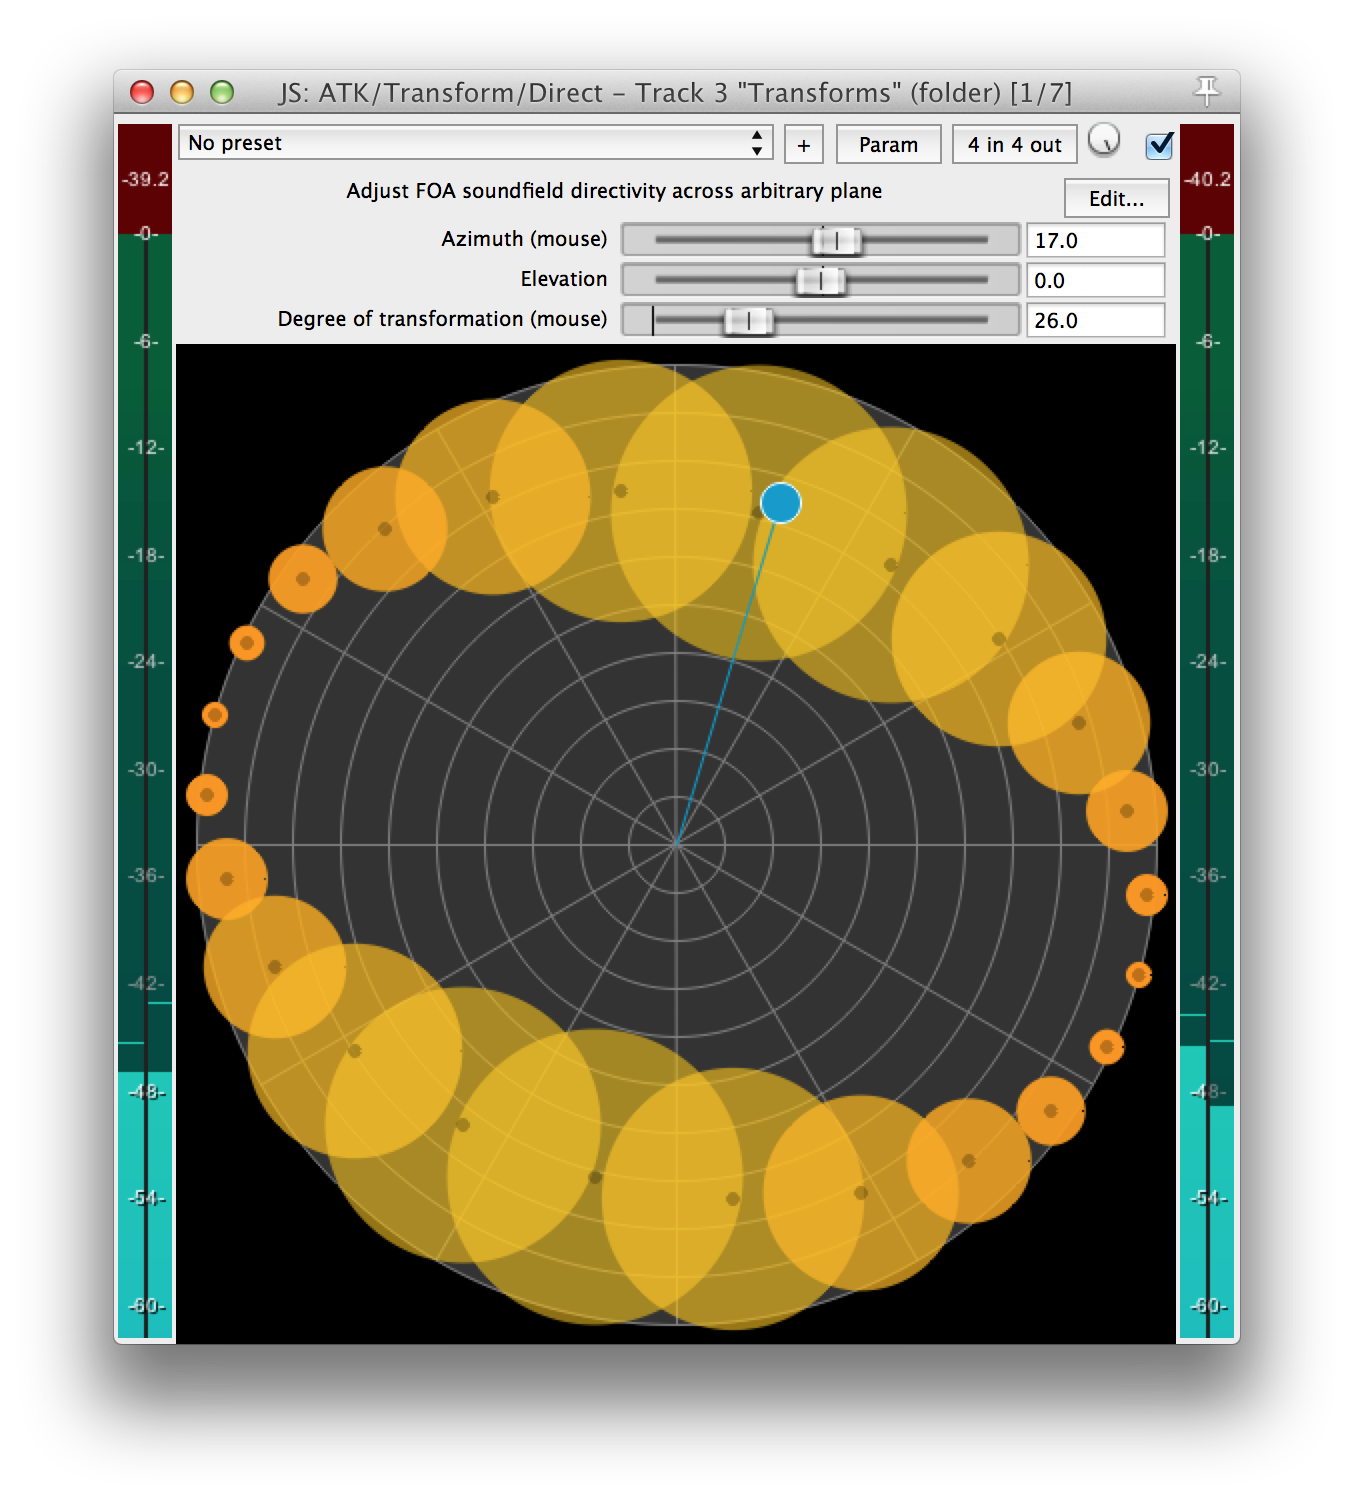Open the 4 in 4 out pin connector
Image resolution: width=1354 pixels, height=1502 pixels.
(1014, 145)
